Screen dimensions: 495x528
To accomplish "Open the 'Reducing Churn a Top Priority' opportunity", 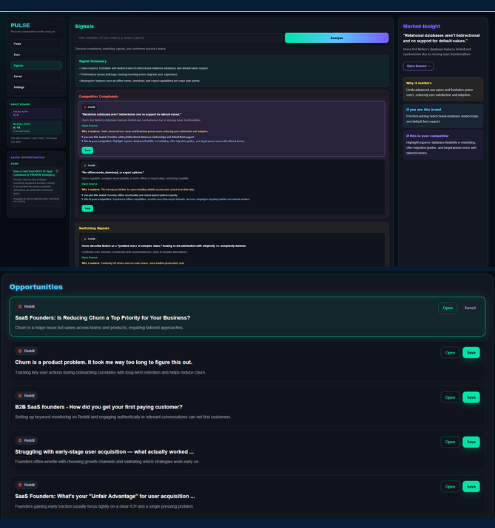I will point(448,308).
